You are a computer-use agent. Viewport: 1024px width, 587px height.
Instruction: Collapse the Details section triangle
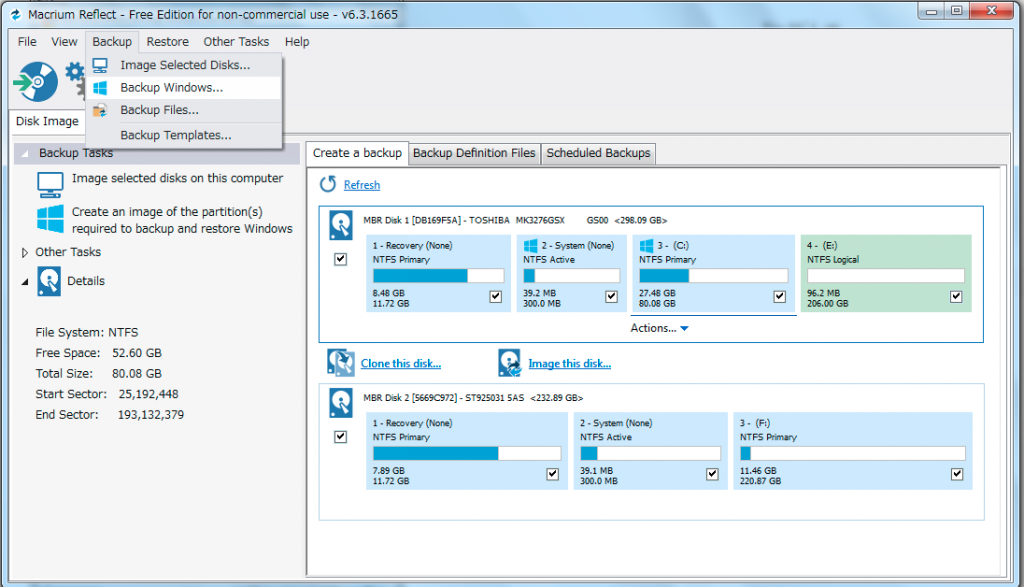[x=25, y=282]
